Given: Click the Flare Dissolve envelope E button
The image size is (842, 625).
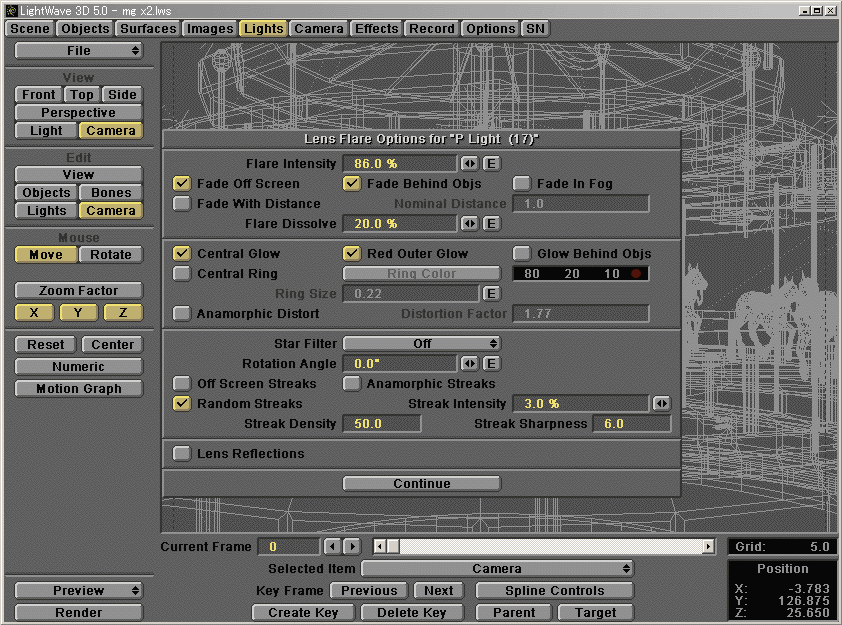Looking at the screenshot, I should coord(491,223).
